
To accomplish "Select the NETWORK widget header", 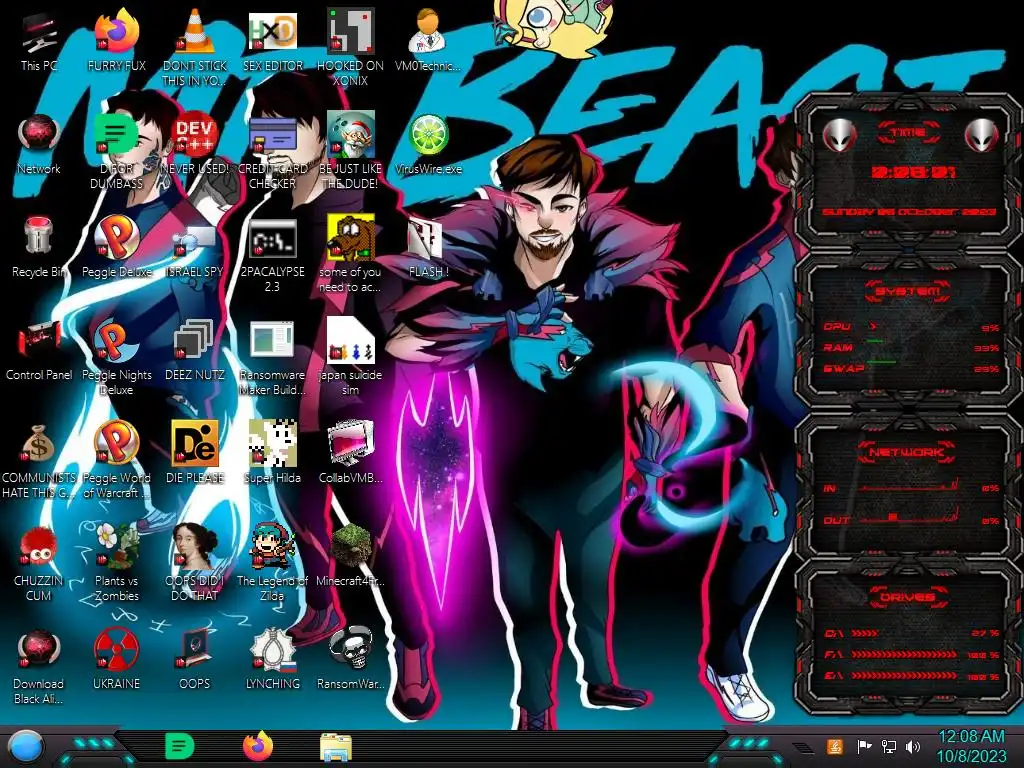I will (x=907, y=451).
